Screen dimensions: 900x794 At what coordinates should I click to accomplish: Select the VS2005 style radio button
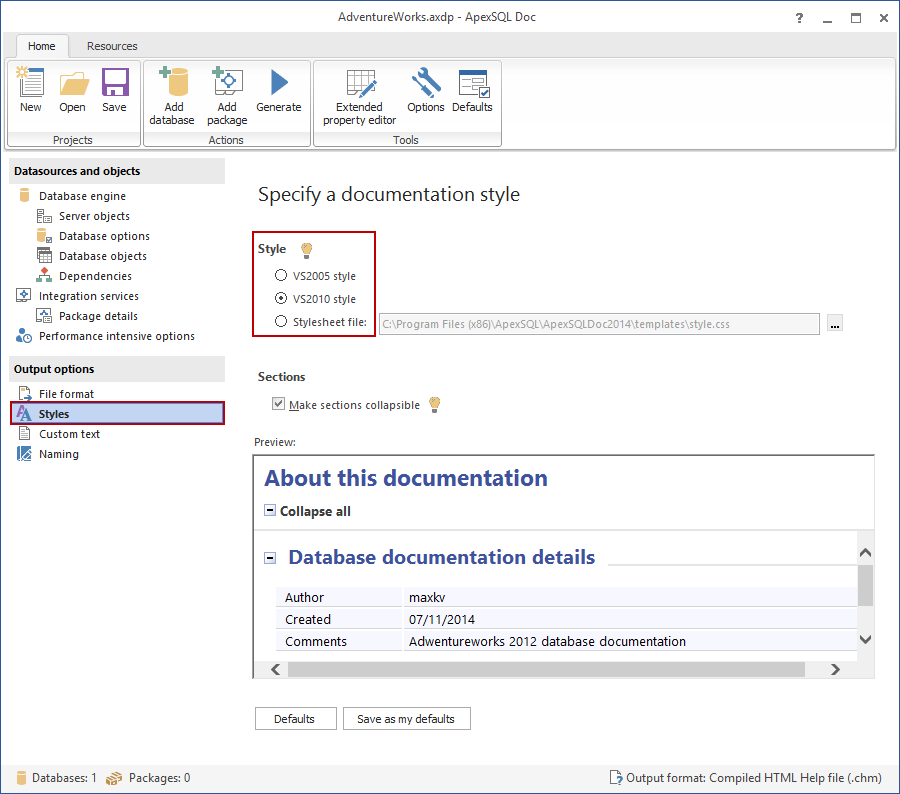281,276
